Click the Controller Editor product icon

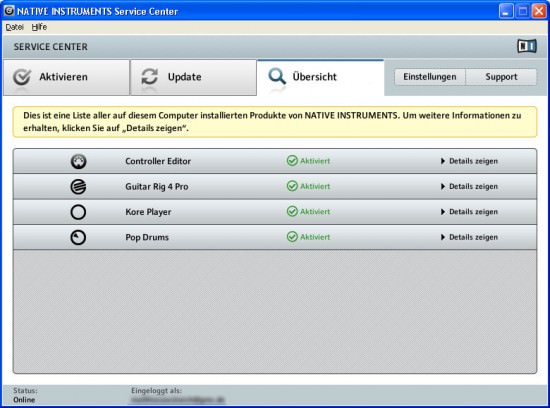pos(78,161)
